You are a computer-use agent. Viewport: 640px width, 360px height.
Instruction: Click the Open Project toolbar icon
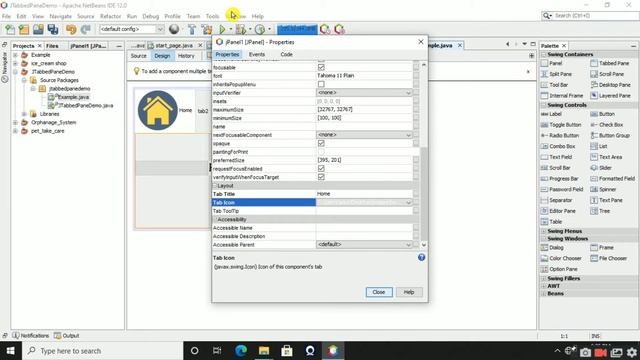(38, 29)
